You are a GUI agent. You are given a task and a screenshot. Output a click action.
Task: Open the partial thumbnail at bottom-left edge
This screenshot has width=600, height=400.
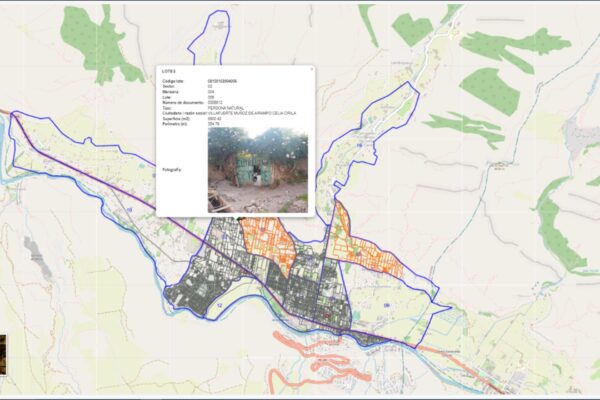[x=3, y=347]
